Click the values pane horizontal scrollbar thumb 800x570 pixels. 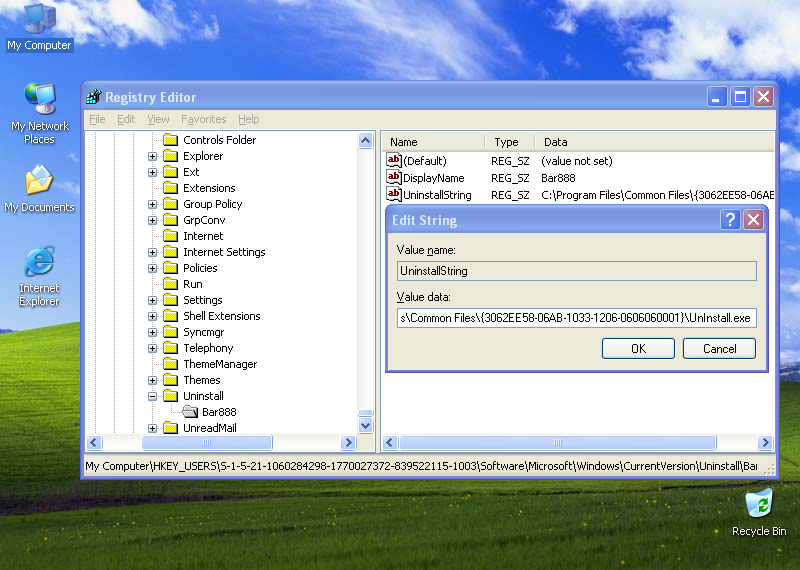pos(558,442)
